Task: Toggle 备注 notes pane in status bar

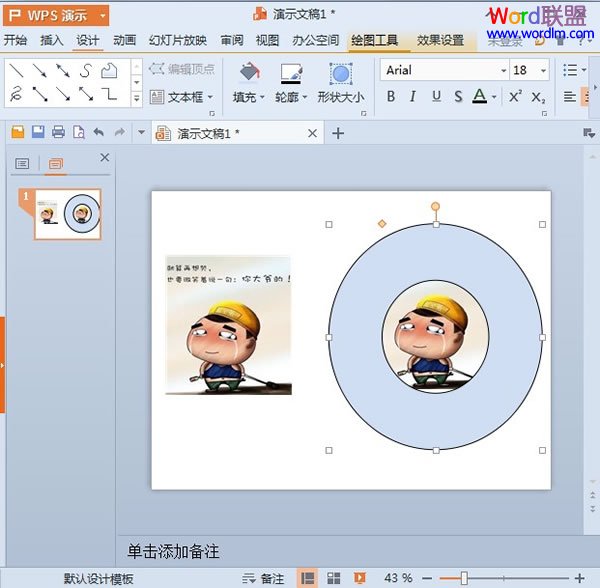Action: 263,578
